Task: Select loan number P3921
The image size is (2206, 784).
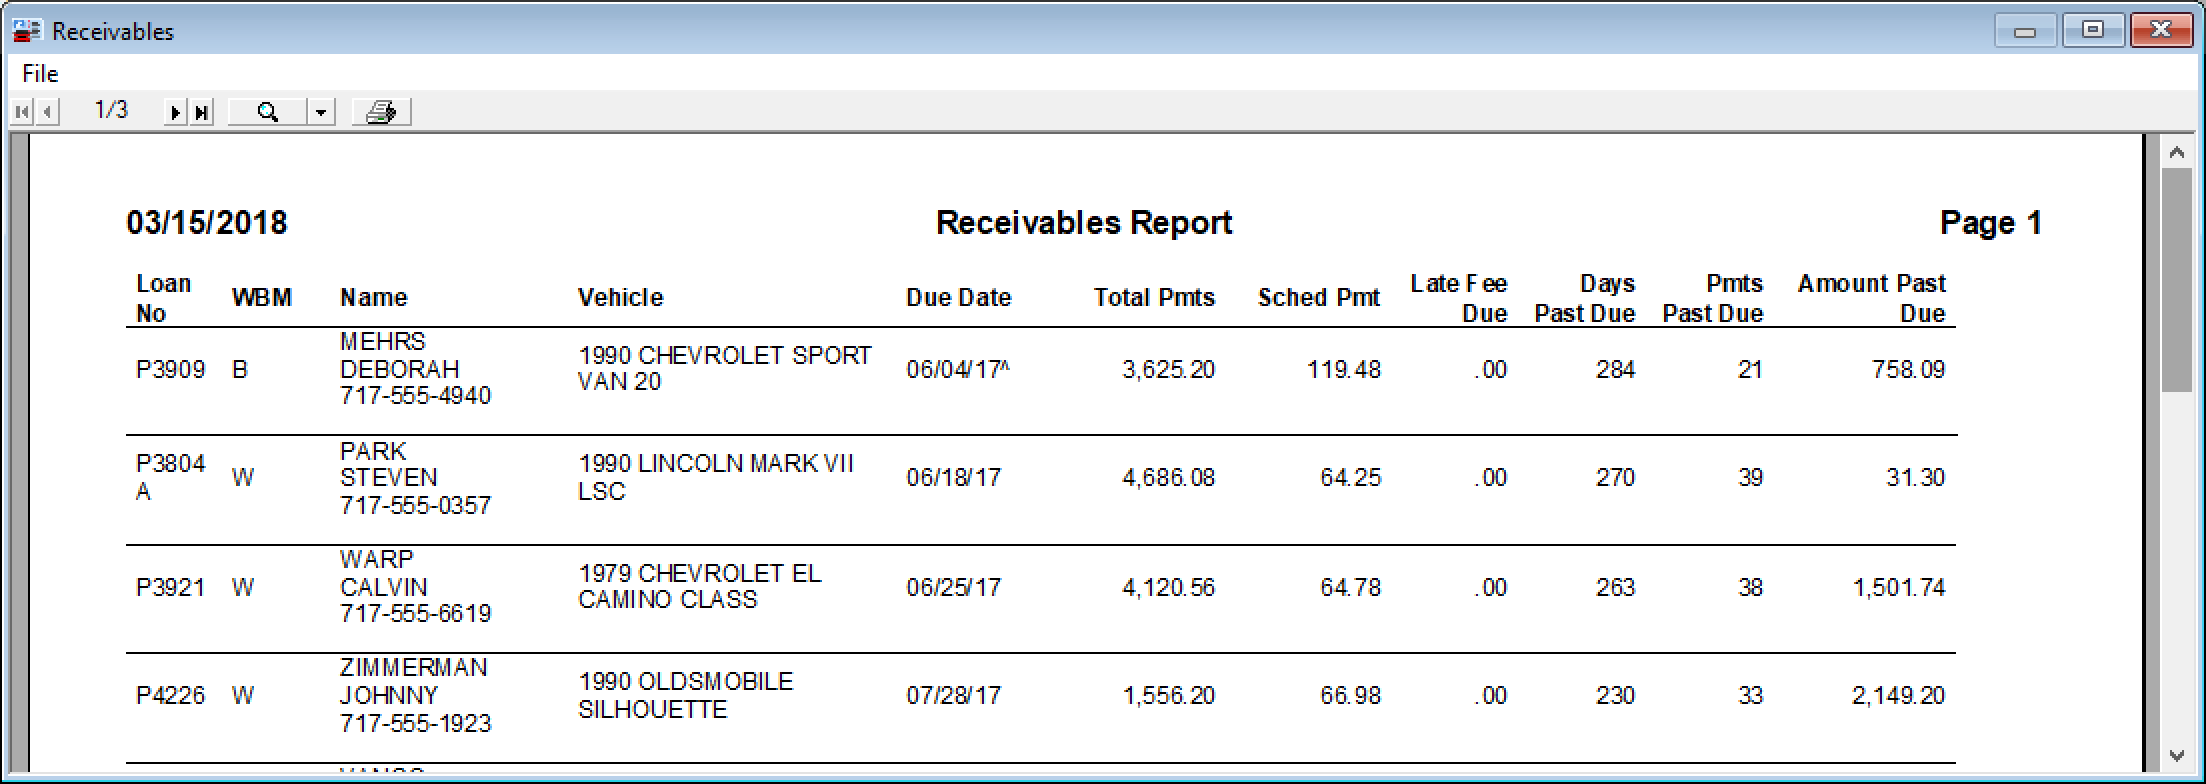Action: (x=170, y=588)
